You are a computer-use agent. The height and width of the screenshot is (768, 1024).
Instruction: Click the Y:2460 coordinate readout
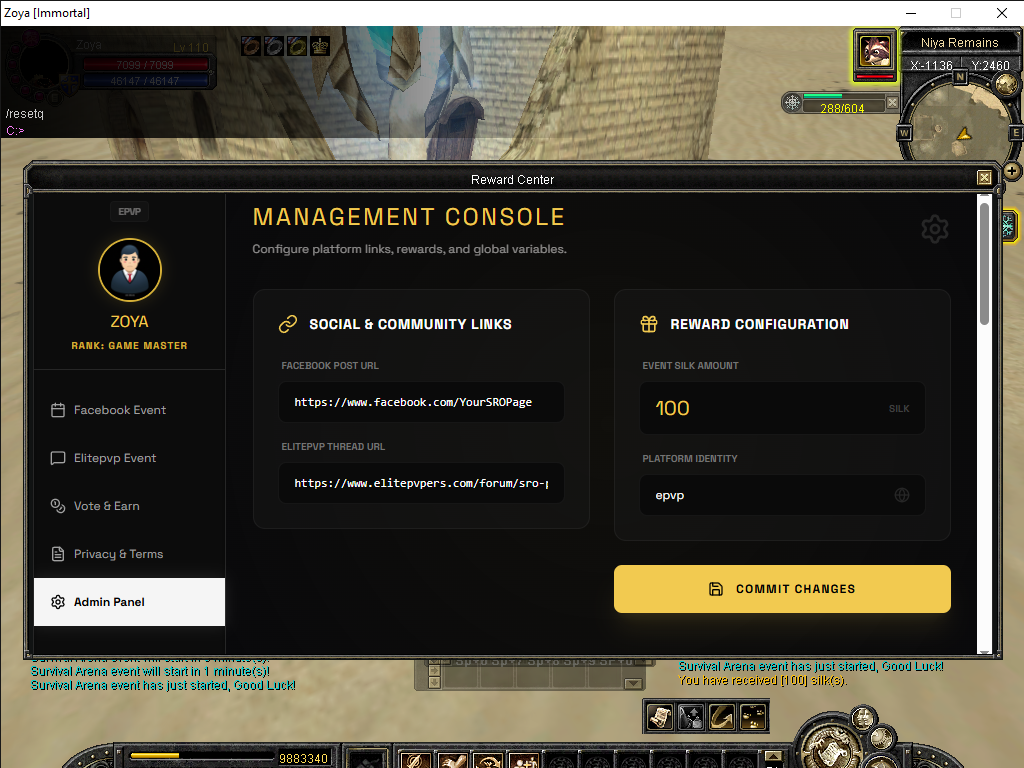tap(990, 65)
